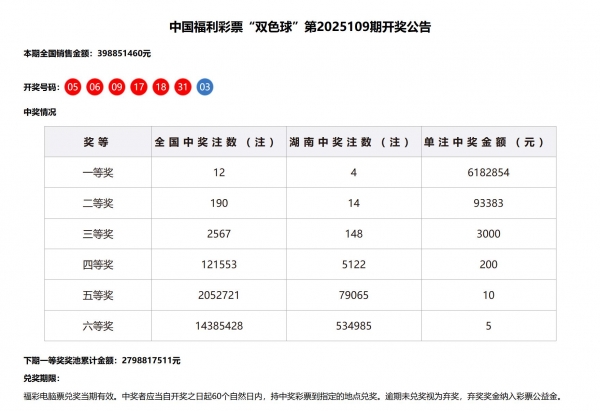Select the 五等奖 row label
This screenshot has width=600, height=411.
pyautogui.click(x=98, y=295)
